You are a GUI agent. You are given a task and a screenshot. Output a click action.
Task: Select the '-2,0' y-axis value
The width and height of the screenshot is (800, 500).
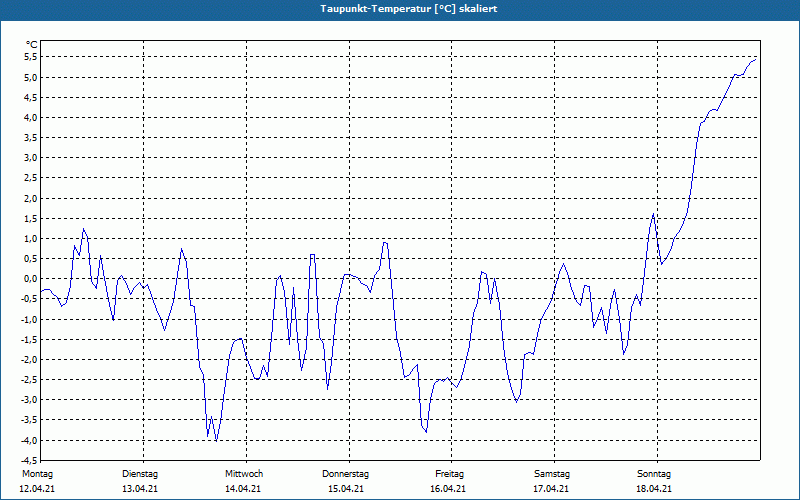(x=30, y=360)
